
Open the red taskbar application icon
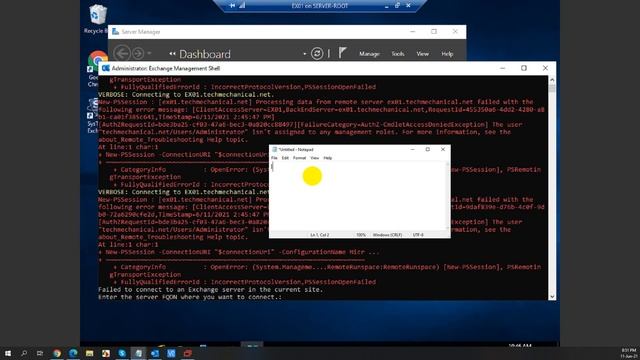point(187,353)
